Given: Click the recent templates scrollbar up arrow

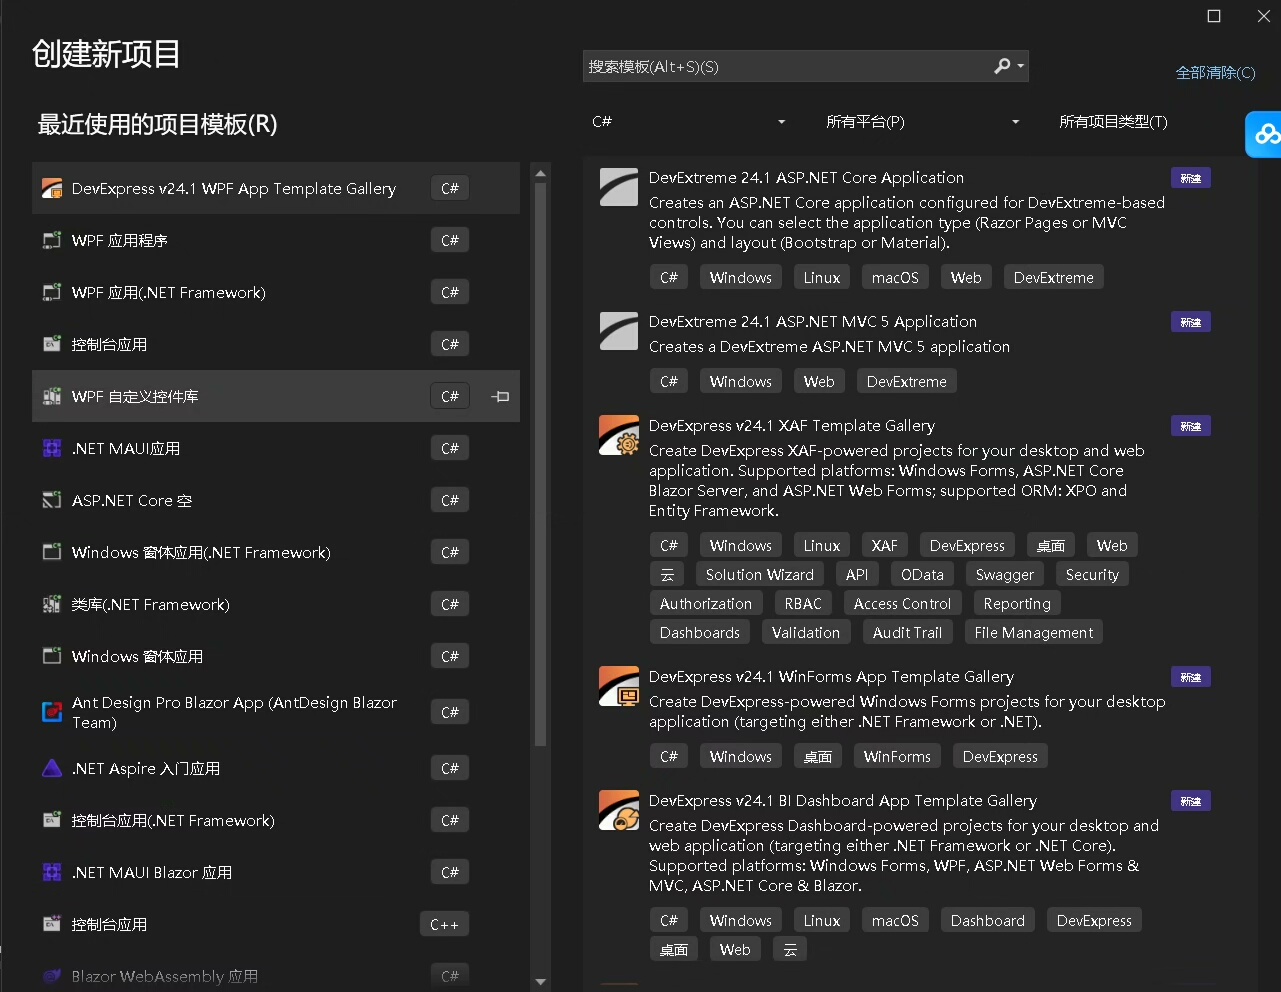Looking at the screenshot, I should click(541, 173).
